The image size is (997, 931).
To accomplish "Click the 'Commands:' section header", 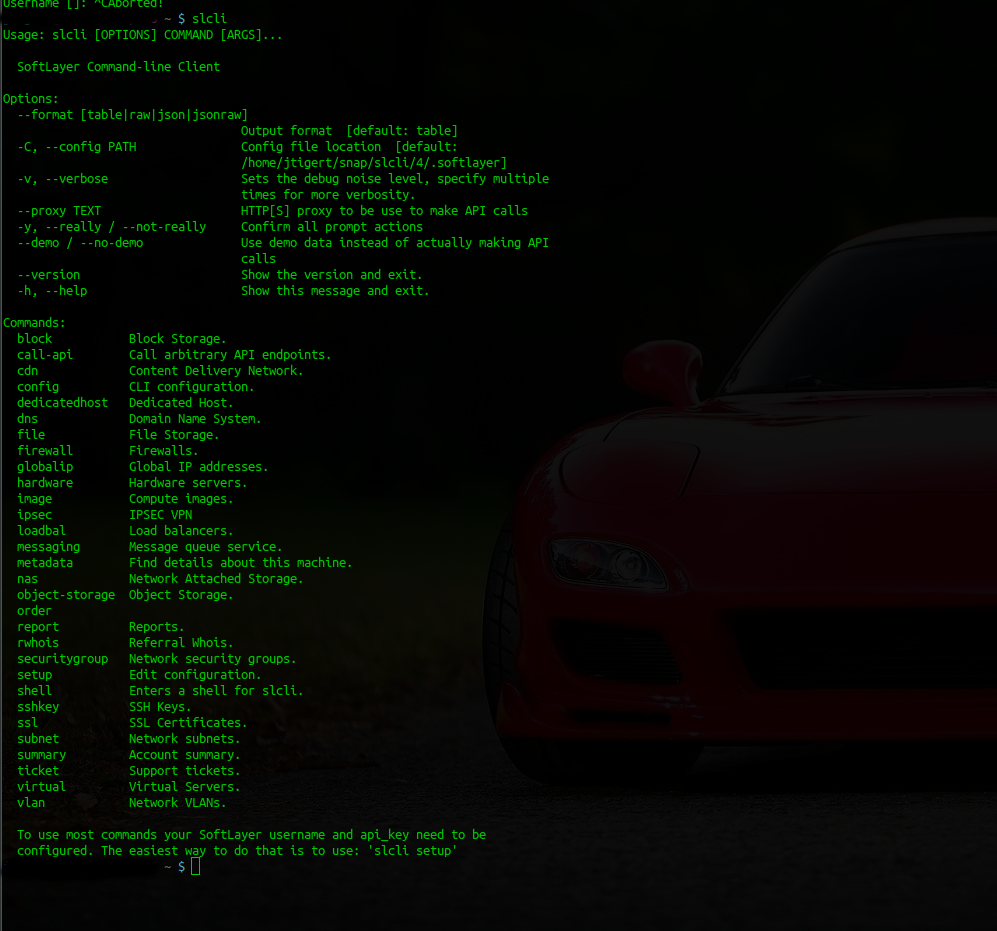I will tap(34, 323).
